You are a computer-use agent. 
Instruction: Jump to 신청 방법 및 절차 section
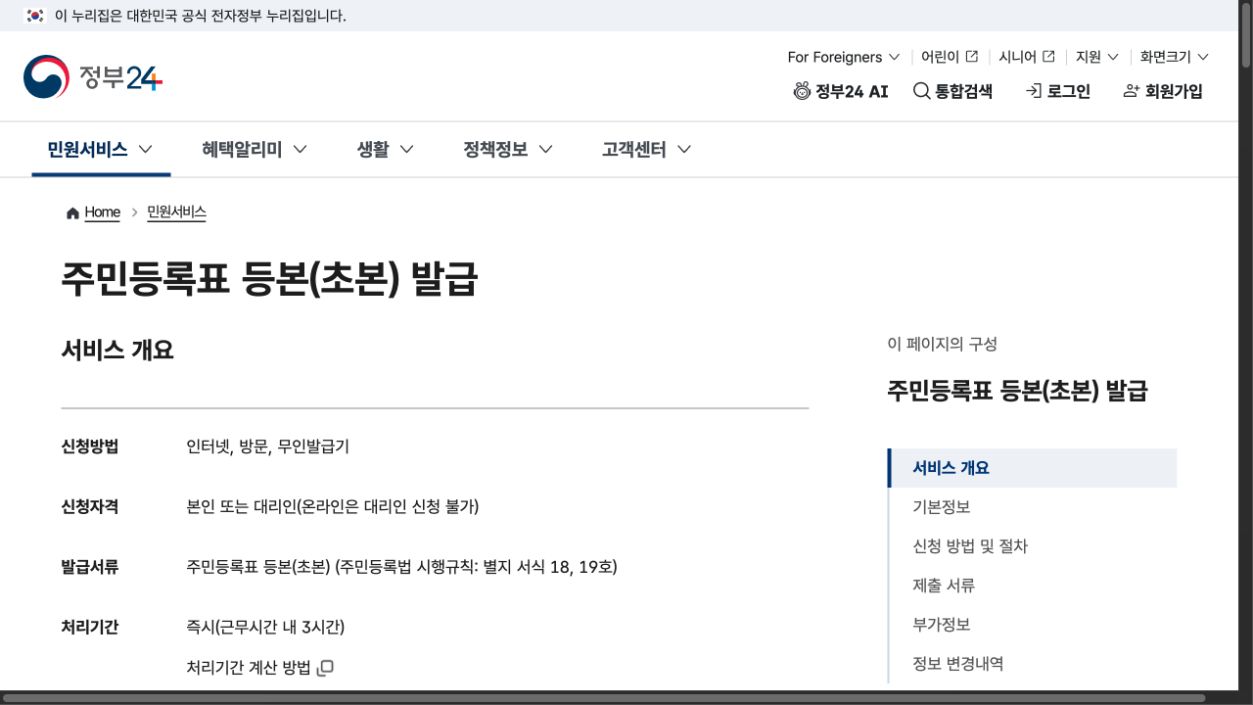(x=970, y=546)
